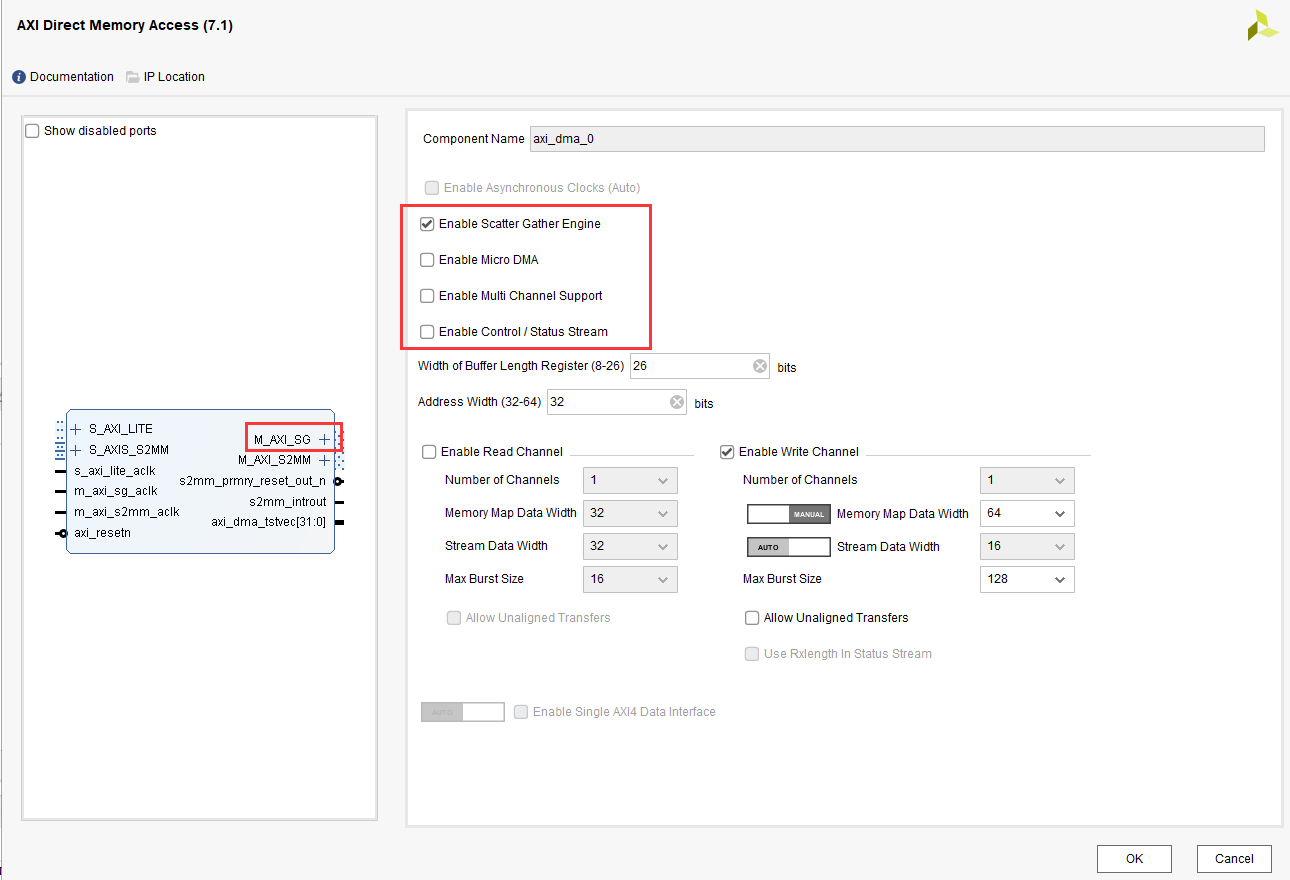Expand the S_AXIS_S2MM port plus icon

[x=76, y=450]
